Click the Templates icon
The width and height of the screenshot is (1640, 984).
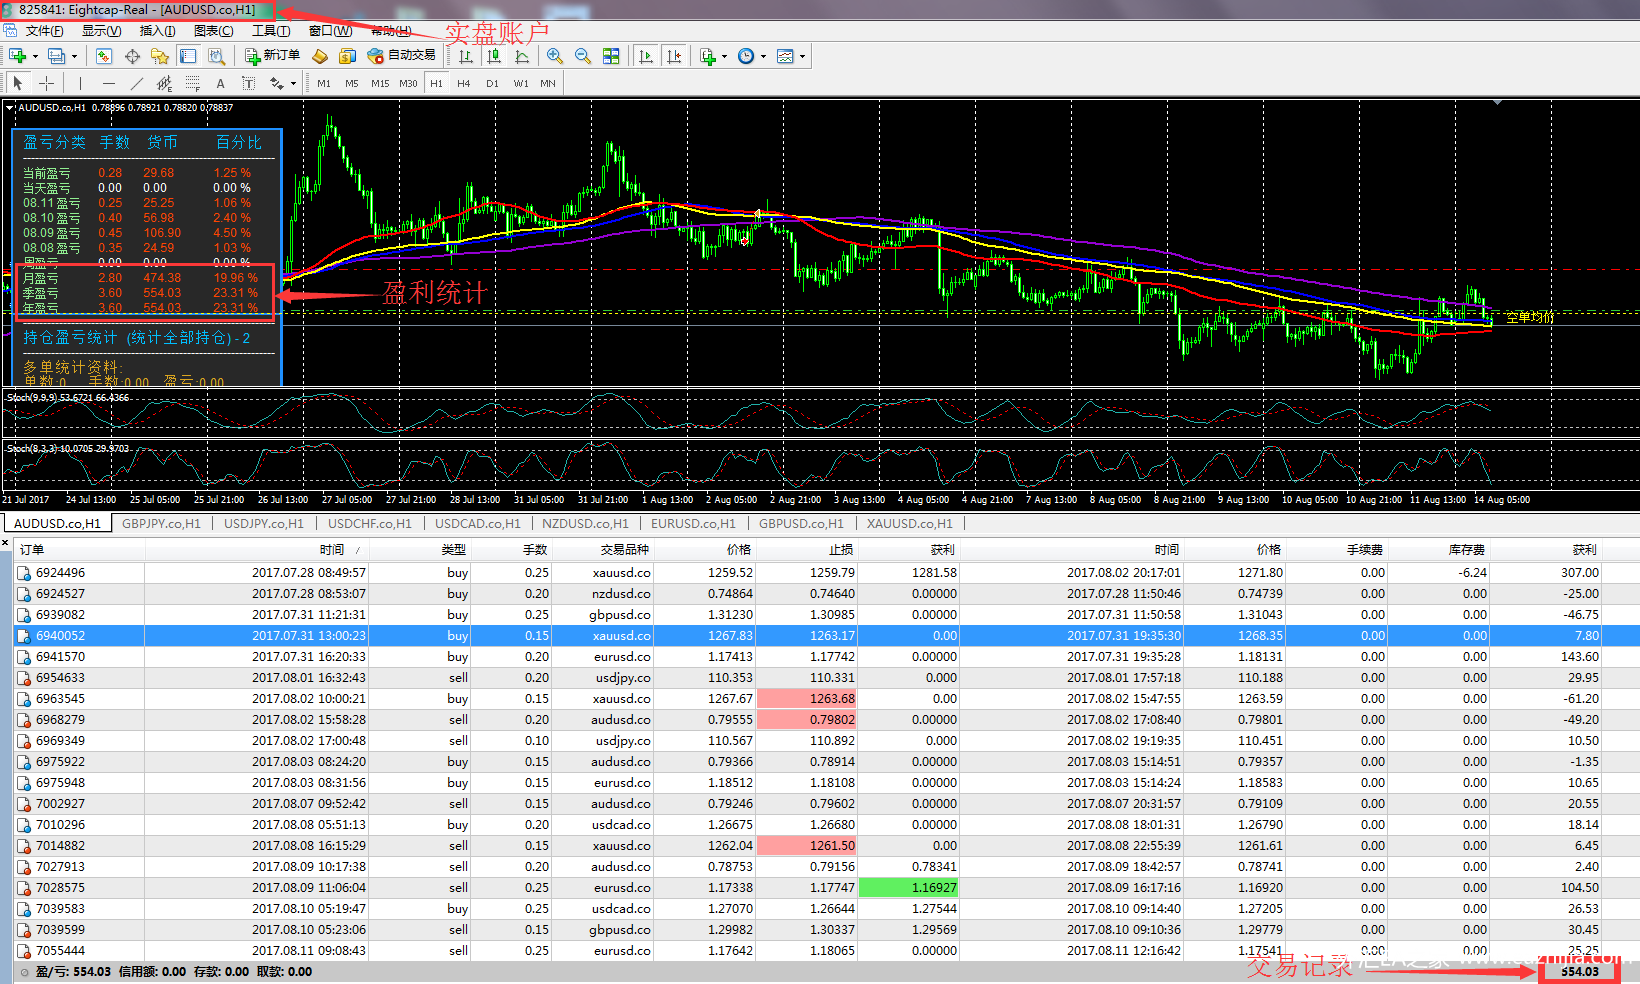point(786,56)
